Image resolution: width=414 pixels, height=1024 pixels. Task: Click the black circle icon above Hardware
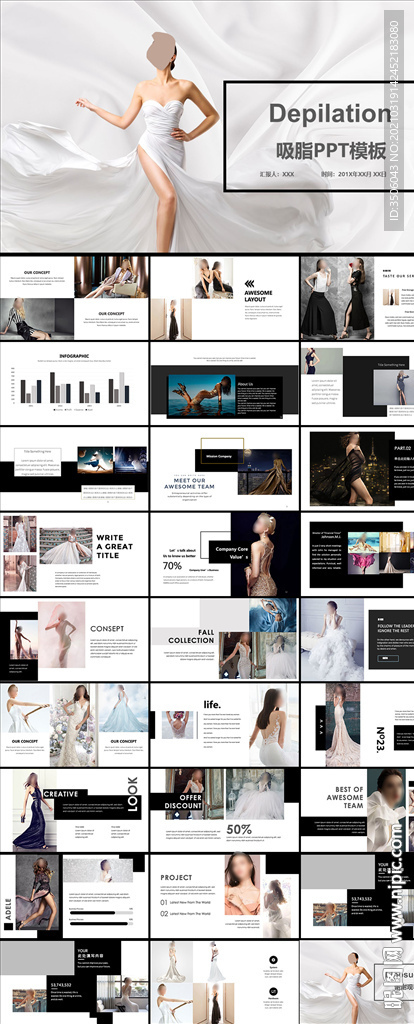(x=274, y=991)
